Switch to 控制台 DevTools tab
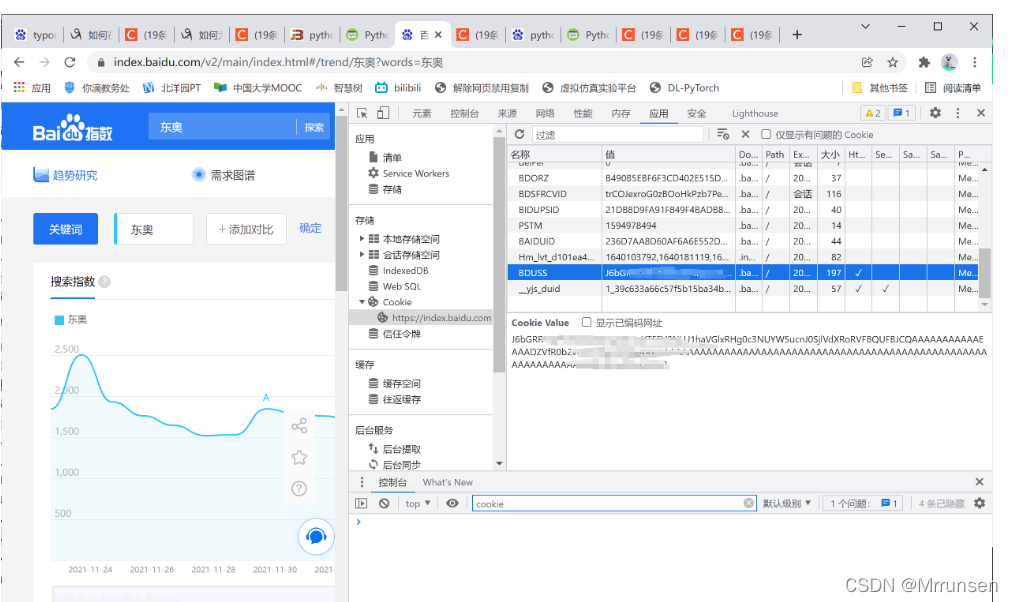The height and width of the screenshot is (602, 1013). (x=464, y=113)
